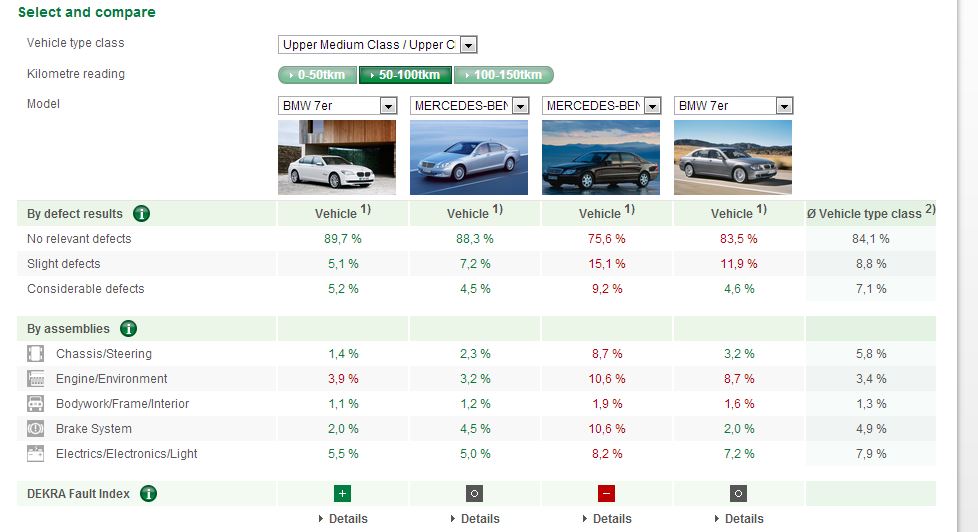Screen dimensions: 978x532
Task: Click the white BMW 7er thumbnail photo
Action: point(337,157)
